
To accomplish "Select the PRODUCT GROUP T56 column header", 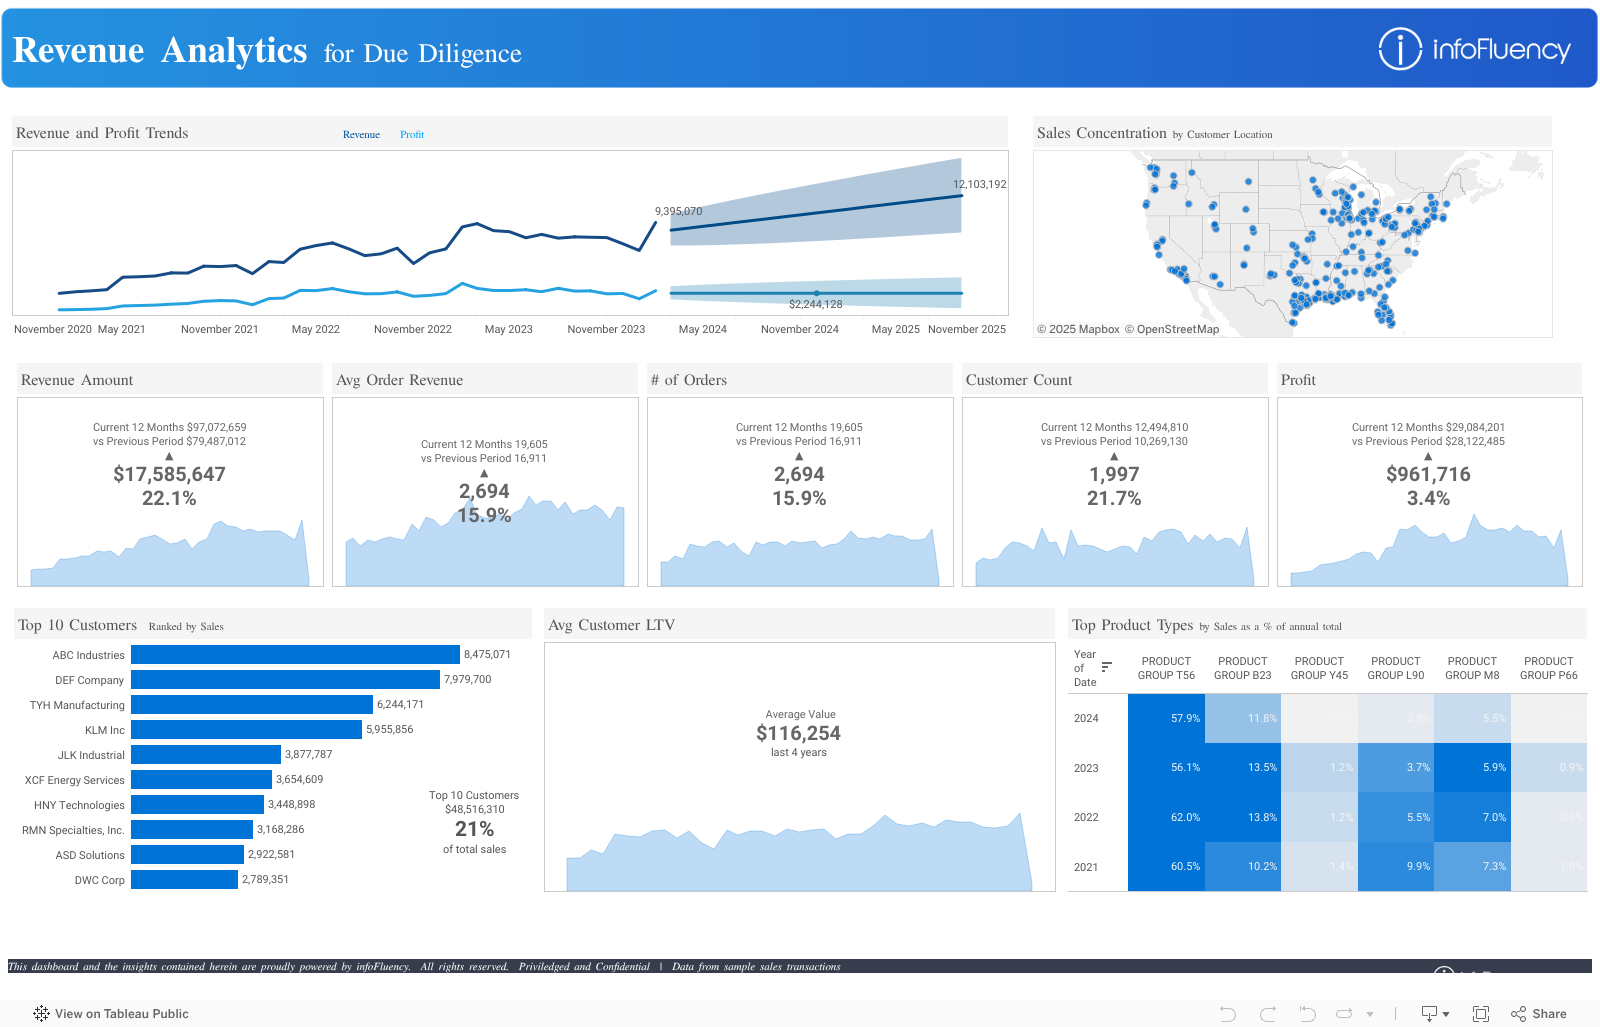I will (1166, 668).
